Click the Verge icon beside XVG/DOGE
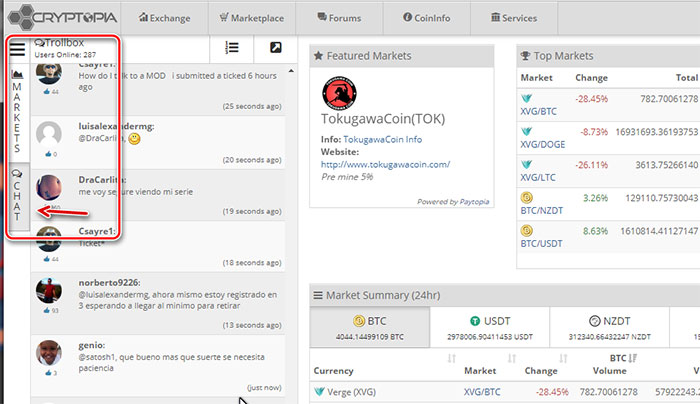 [x=527, y=131]
